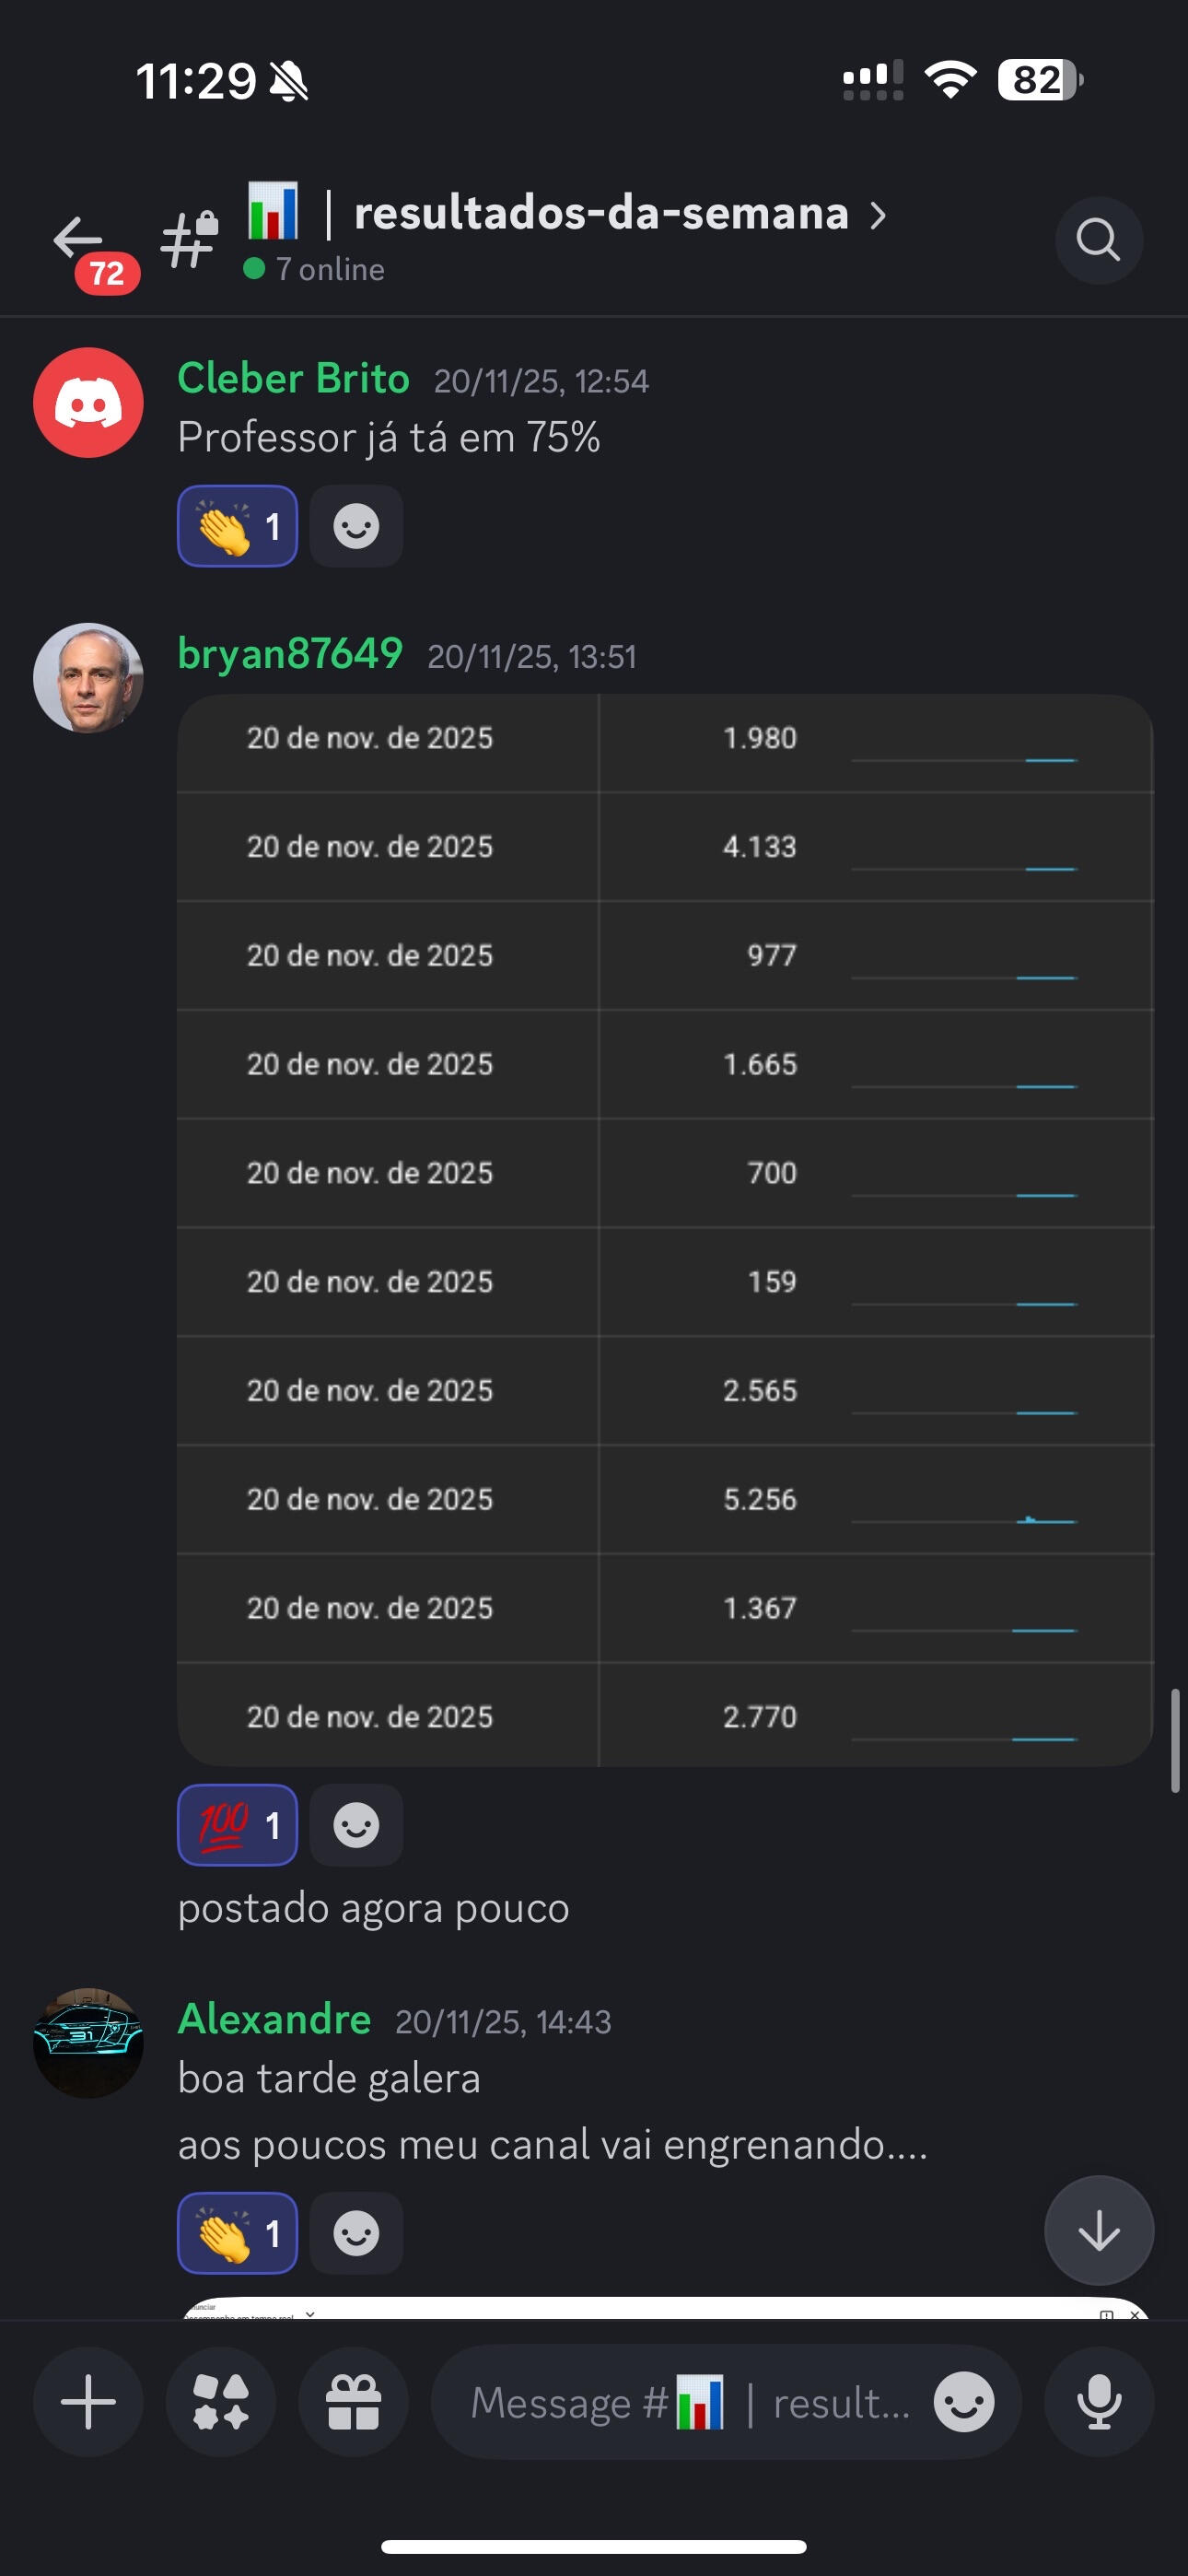Open emoji picker in message field
The width and height of the screenshot is (1188, 2576).
pos(963,2402)
